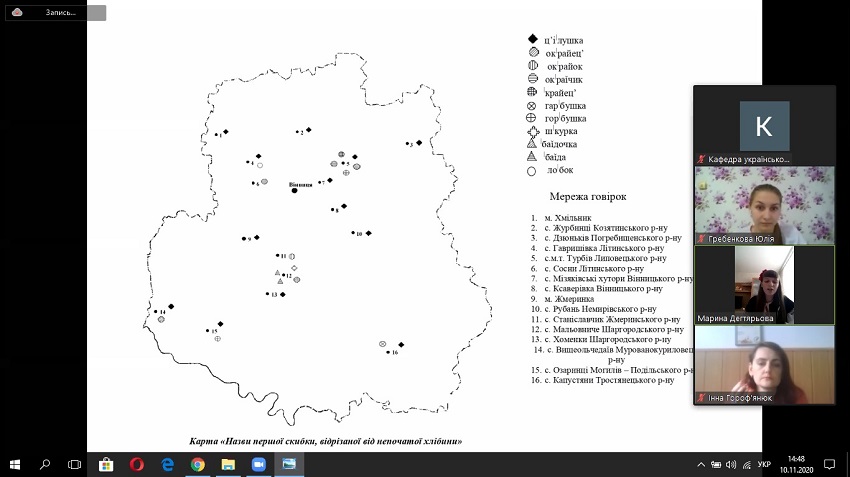850x477 pixels.
Task: Click list entry "с.м.т. Турбів Липовецького р-ну"
Action: 606,258
